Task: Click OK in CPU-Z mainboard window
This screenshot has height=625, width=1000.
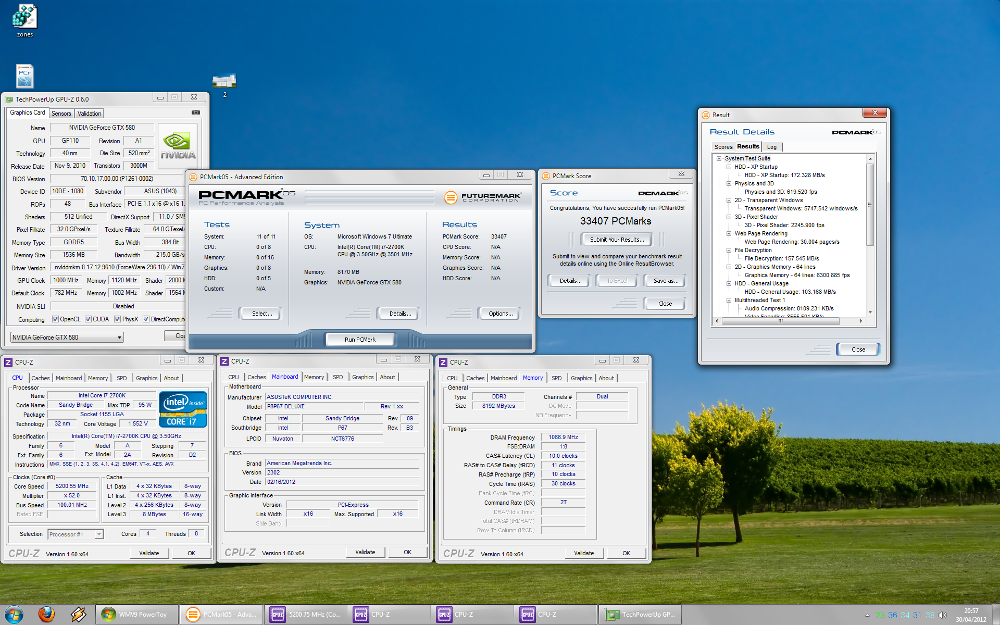Action: click(x=408, y=552)
